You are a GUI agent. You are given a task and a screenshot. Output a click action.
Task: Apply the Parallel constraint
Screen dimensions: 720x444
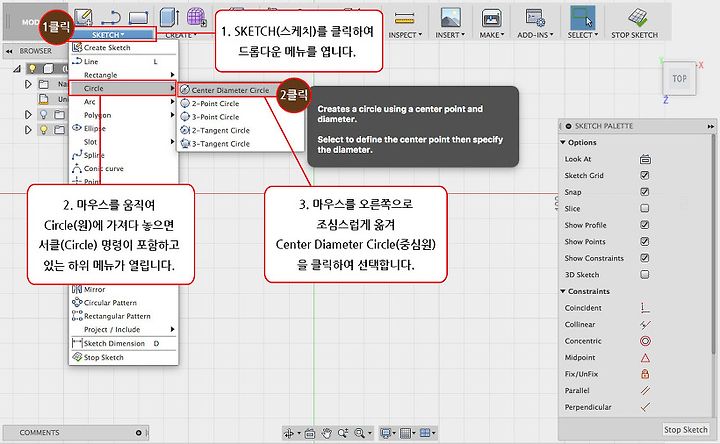point(645,391)
